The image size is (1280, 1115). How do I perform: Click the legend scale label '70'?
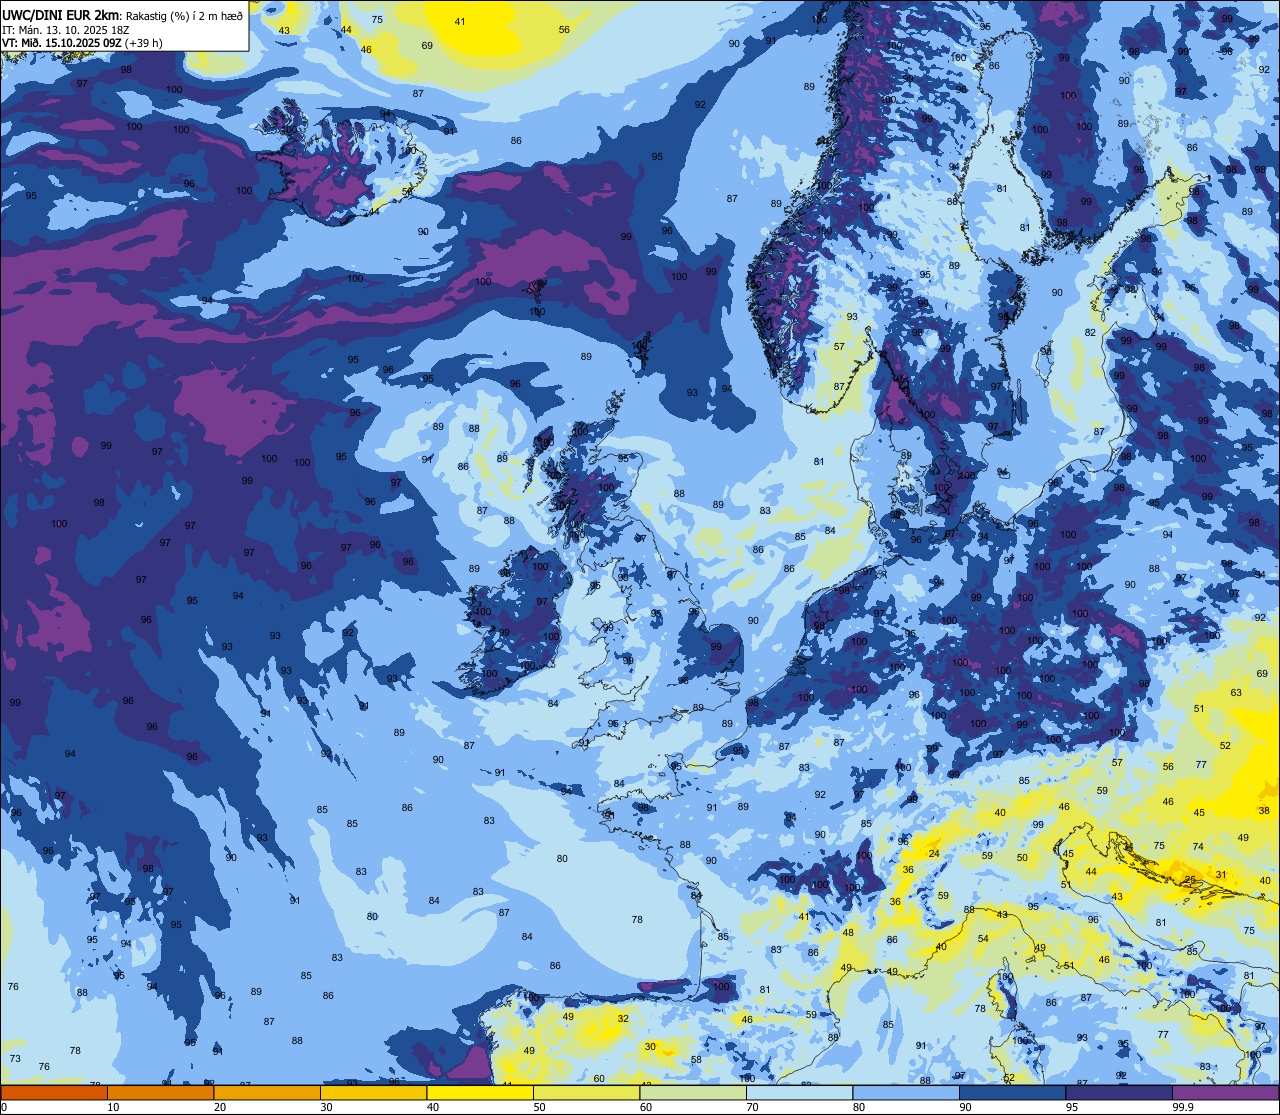point(752,1107)
